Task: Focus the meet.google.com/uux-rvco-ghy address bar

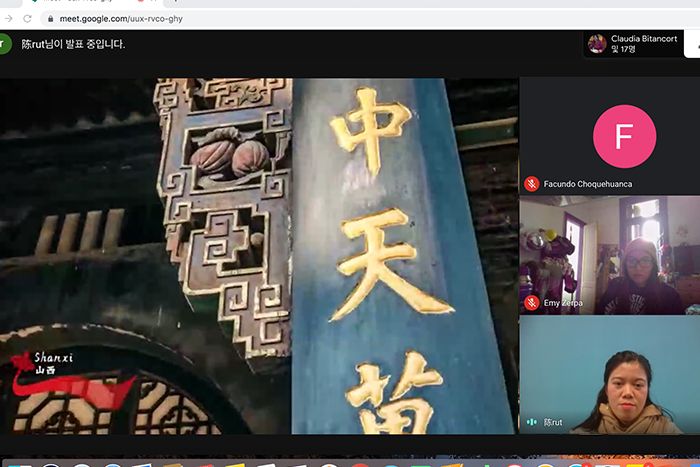Action: [x=371, y=19]
